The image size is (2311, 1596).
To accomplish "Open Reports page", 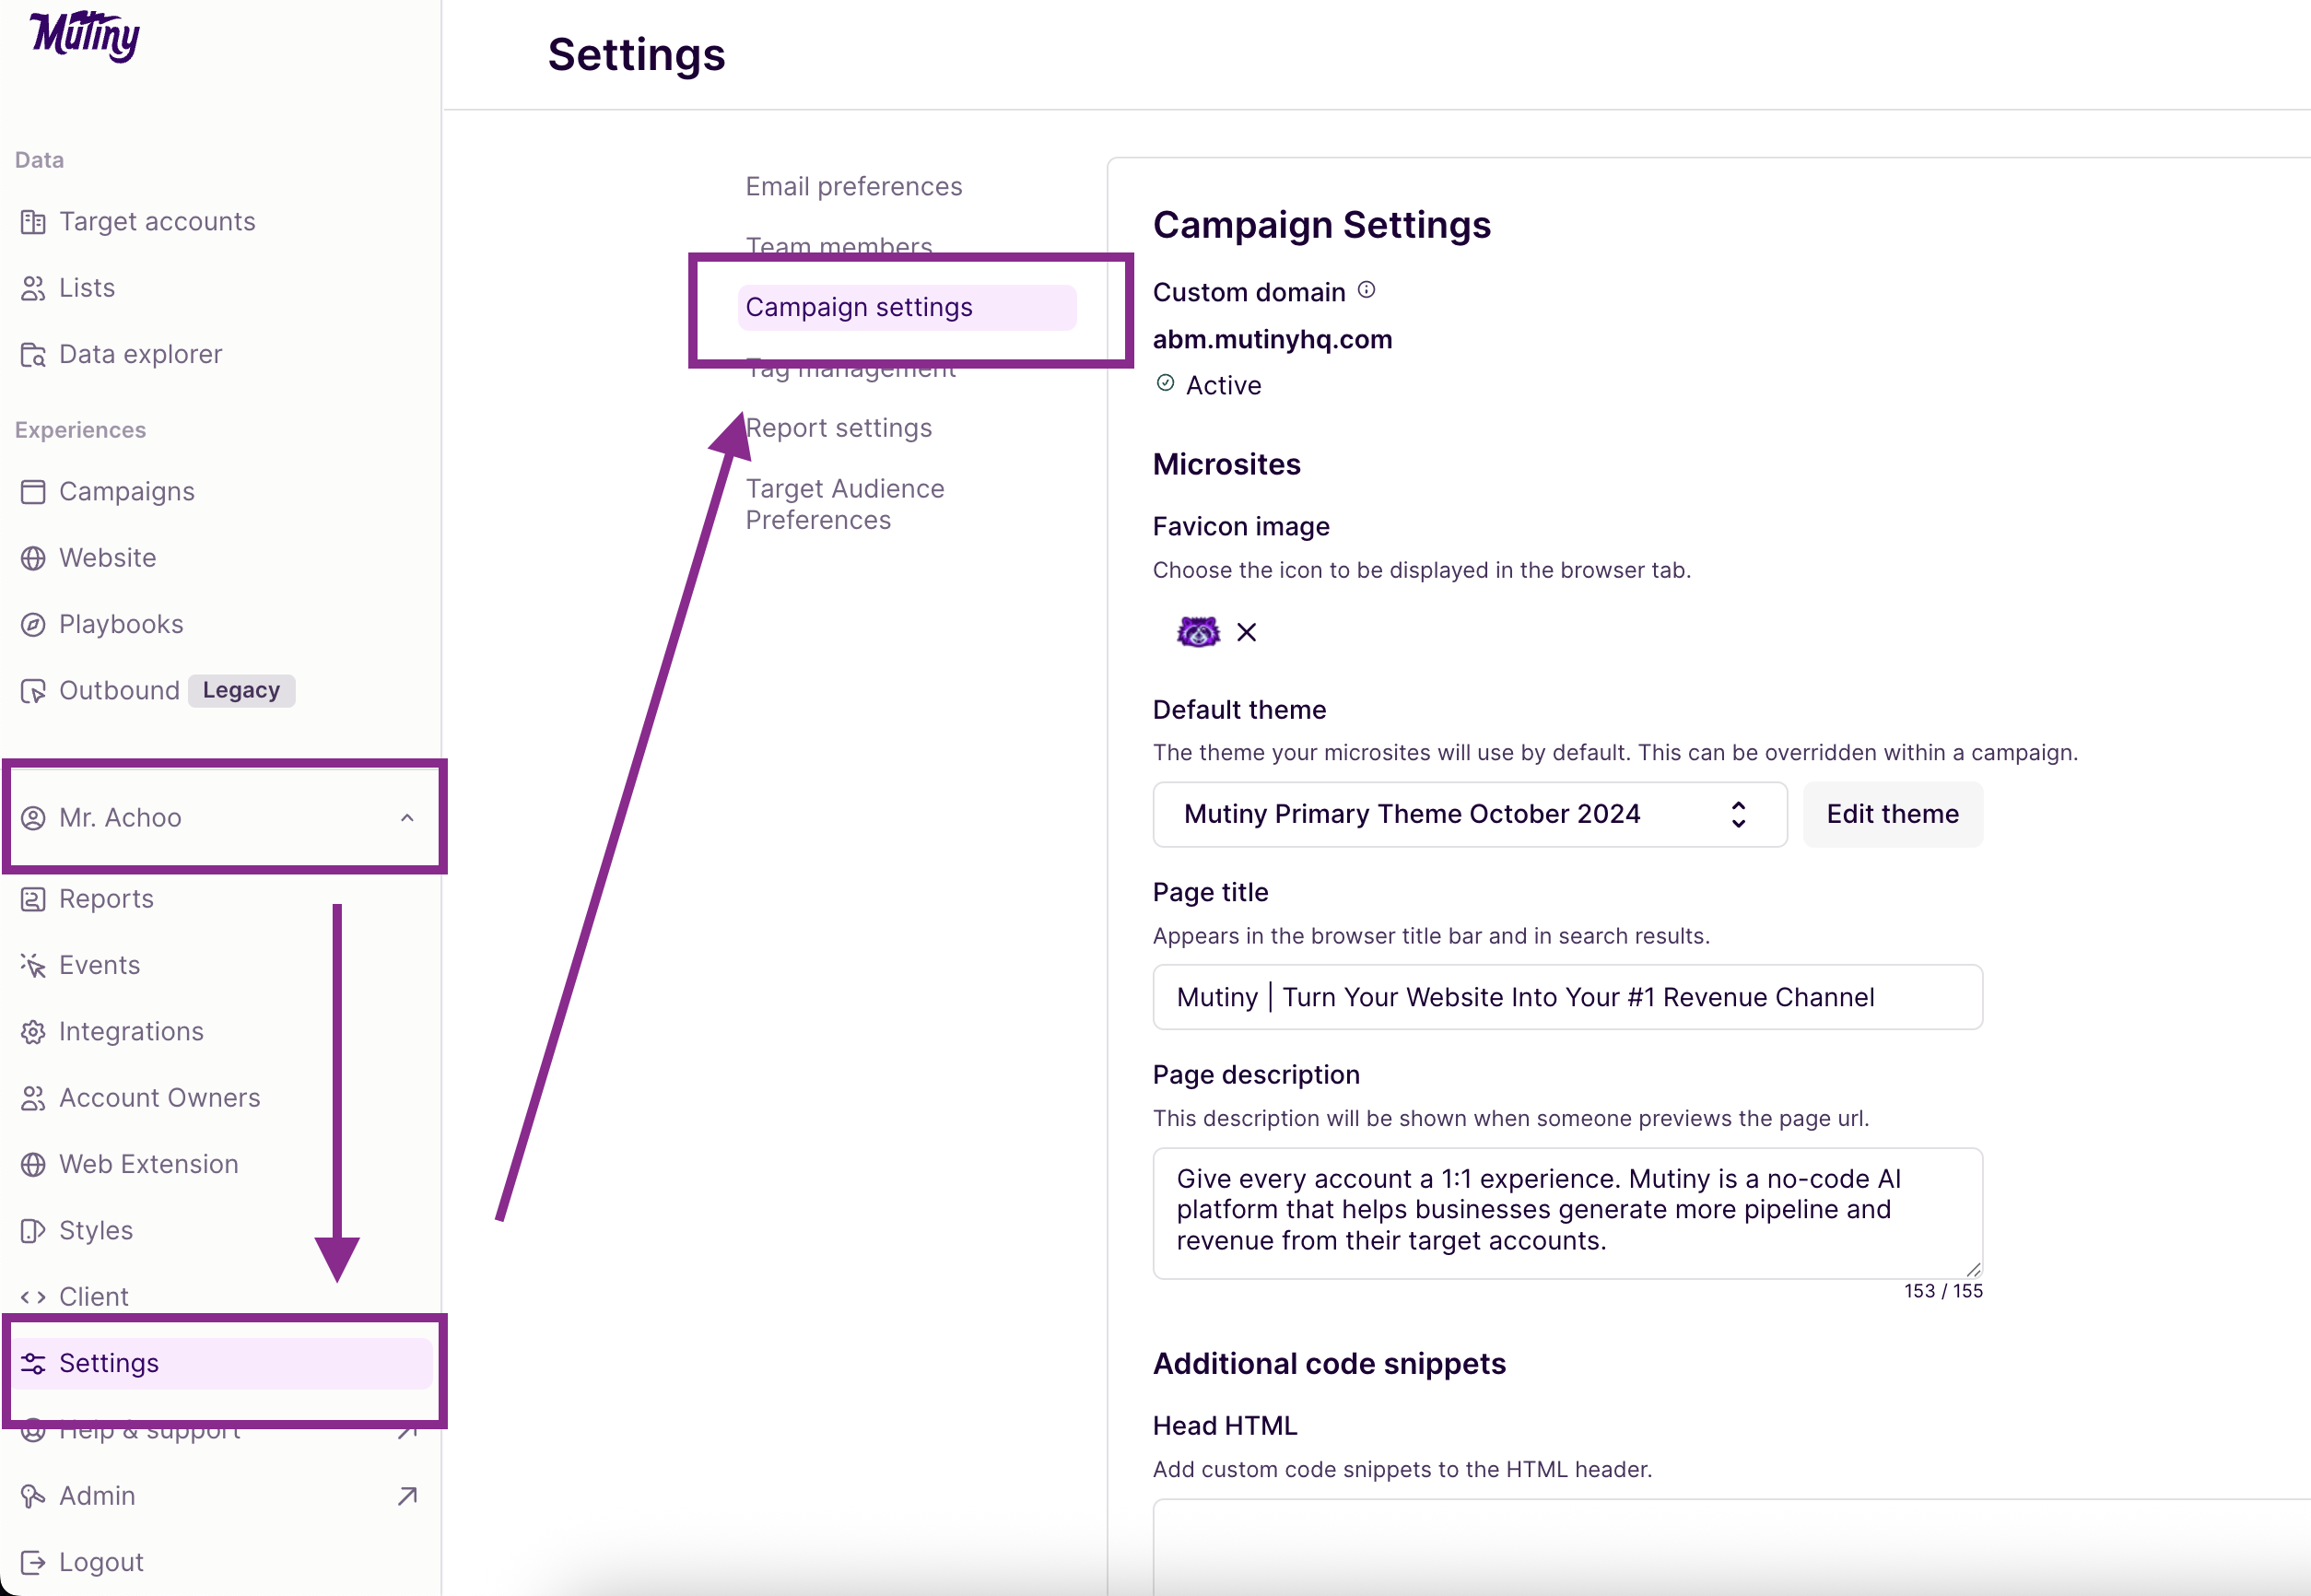I will click(x=106, y=899).
